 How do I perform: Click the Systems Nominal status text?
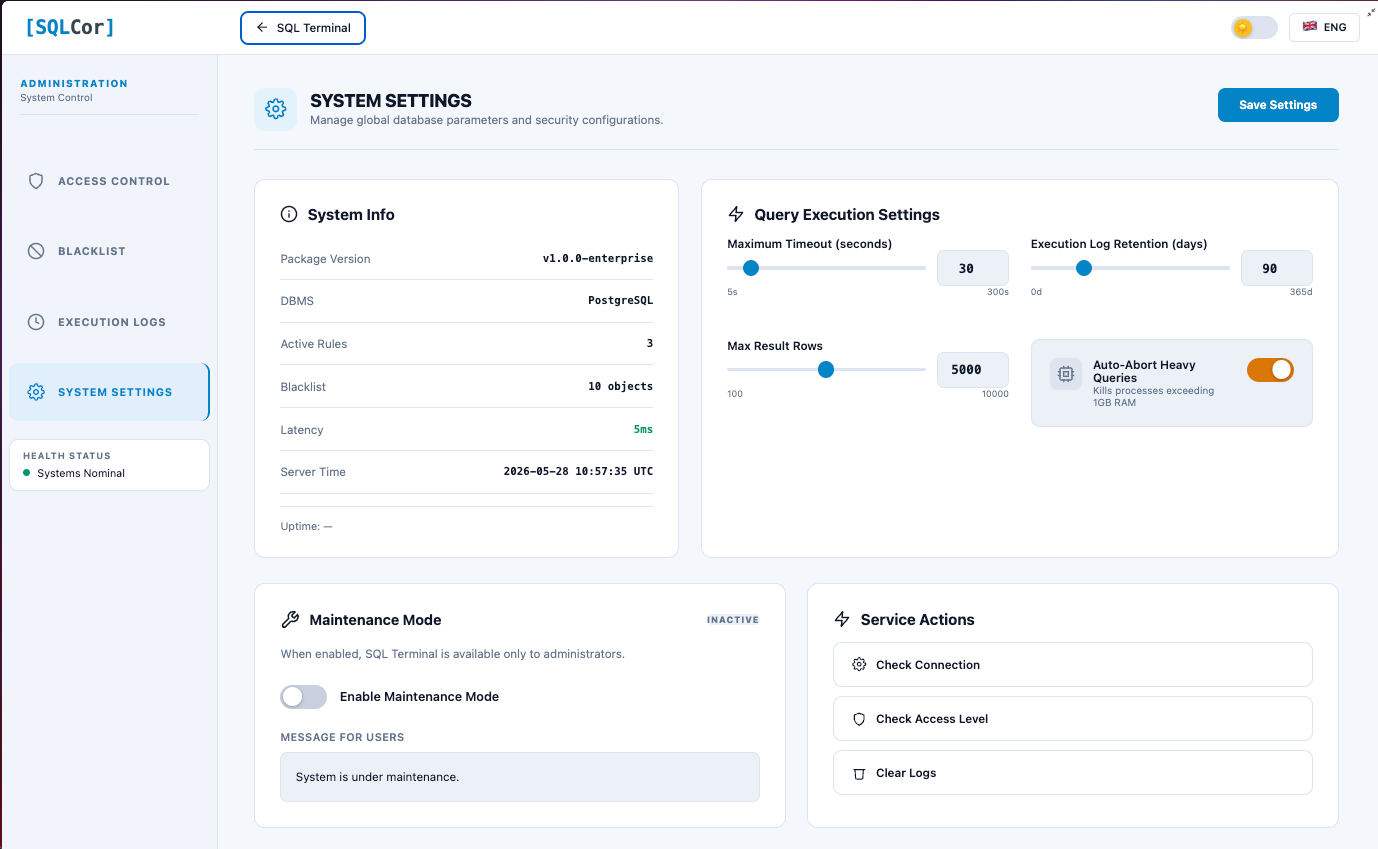81,473
